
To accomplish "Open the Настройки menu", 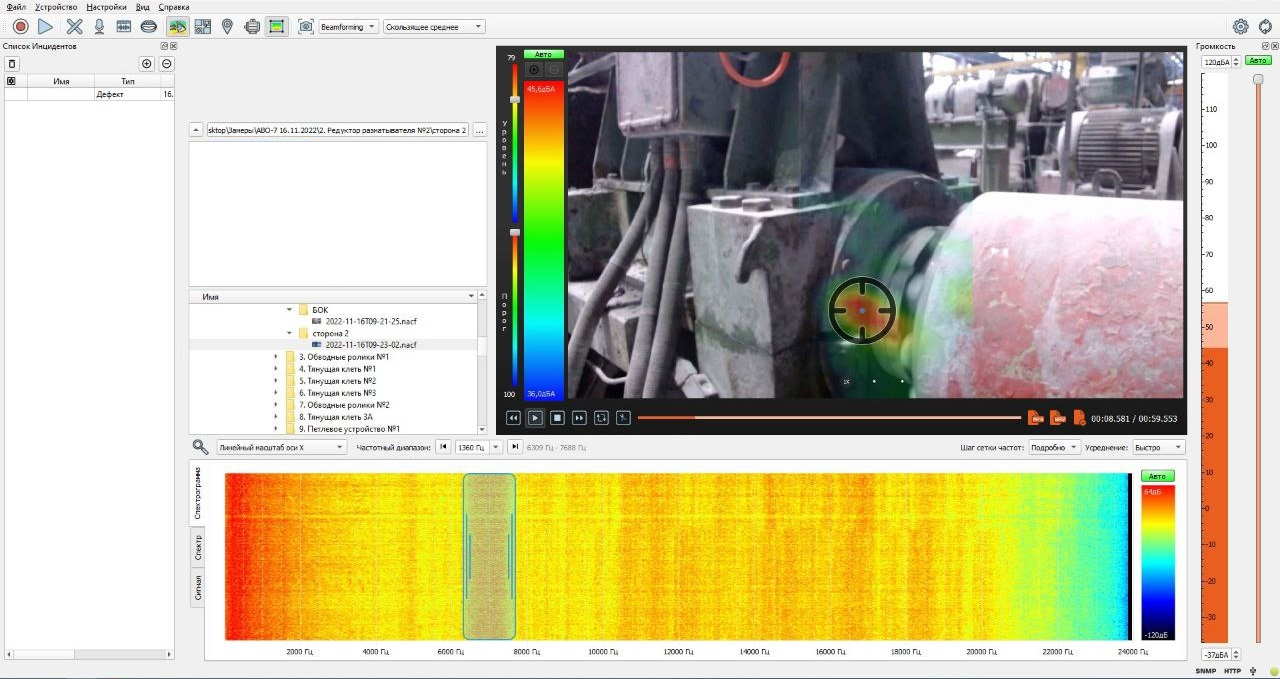I will 106,7.
